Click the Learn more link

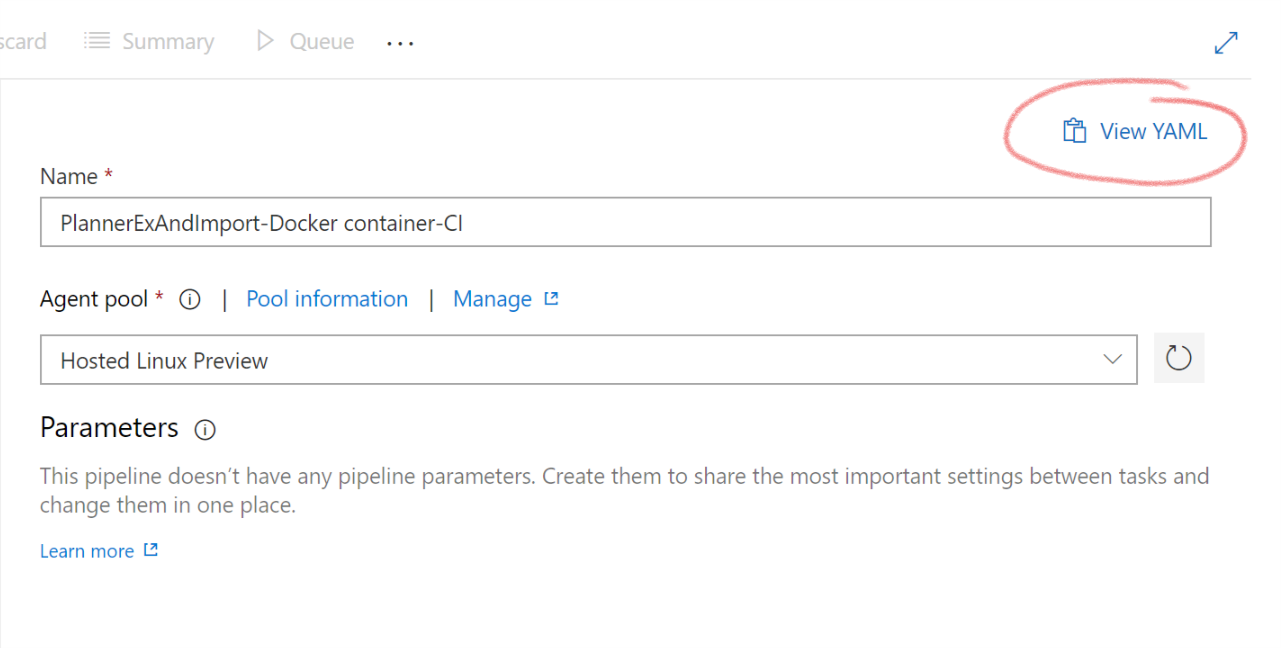87,549
